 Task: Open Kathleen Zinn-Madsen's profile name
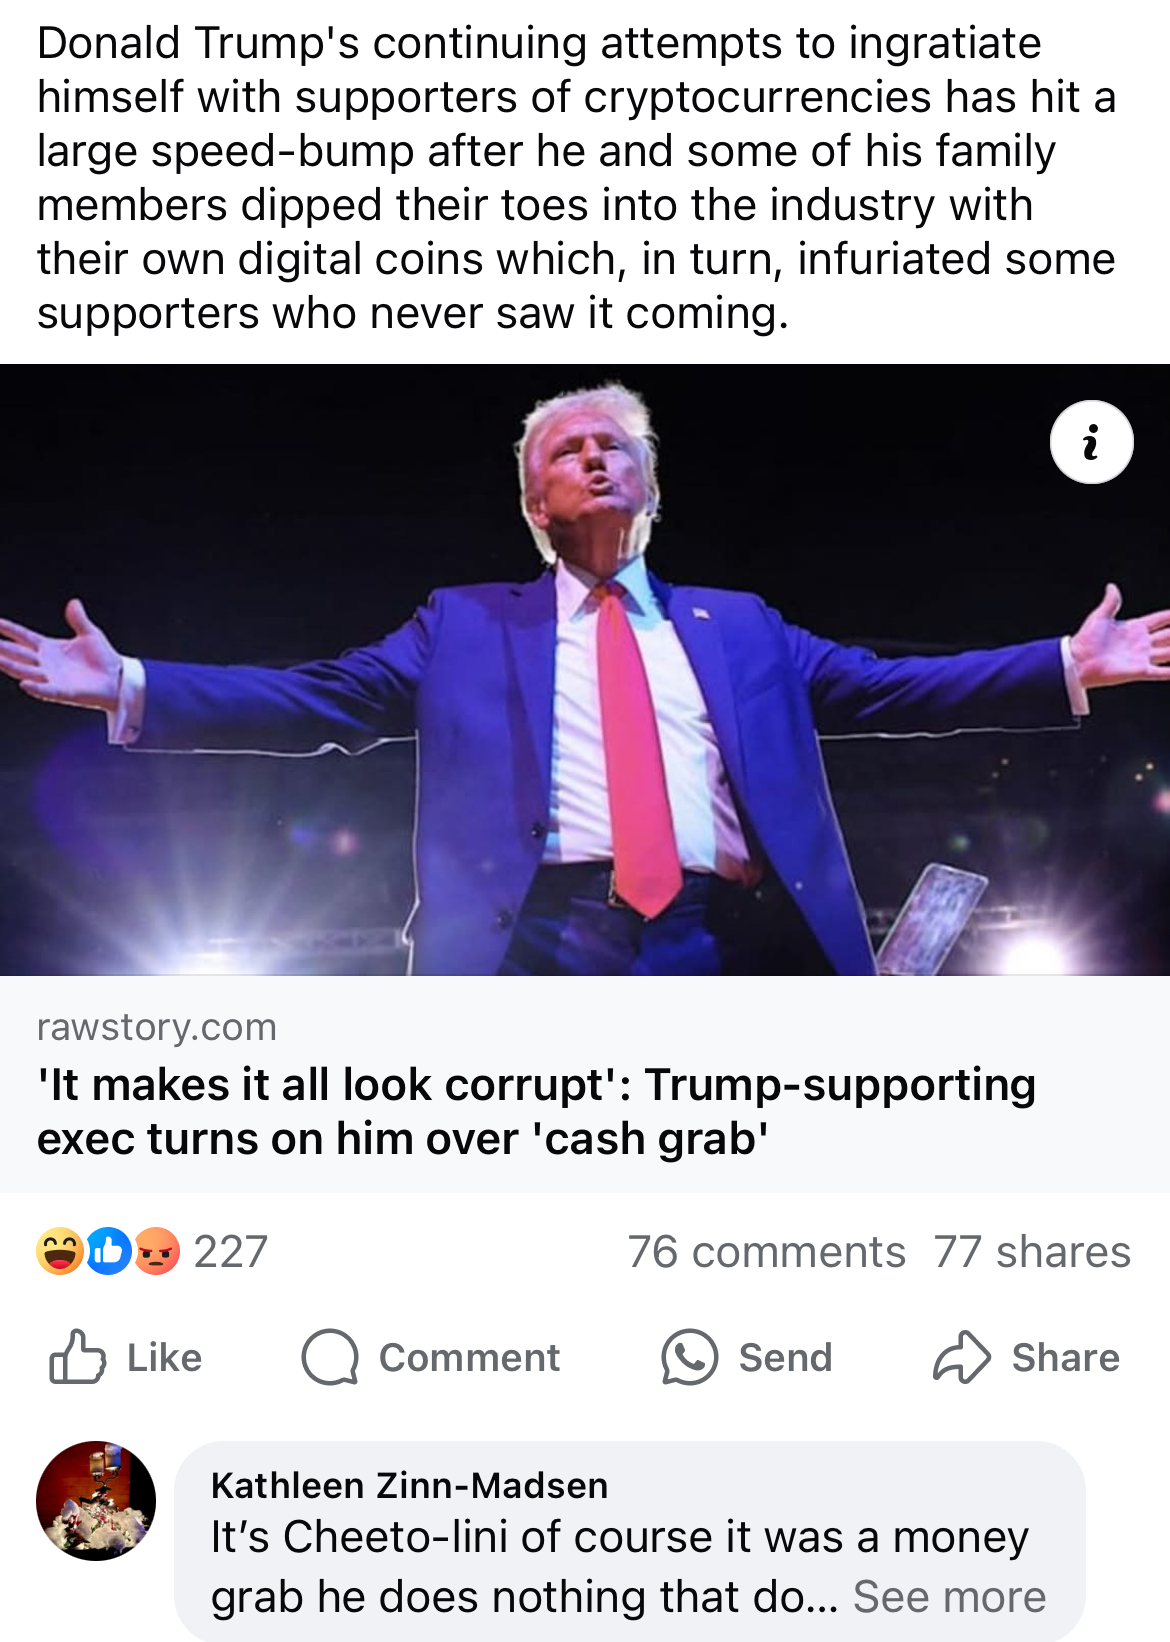click(x=409, y=1485)
